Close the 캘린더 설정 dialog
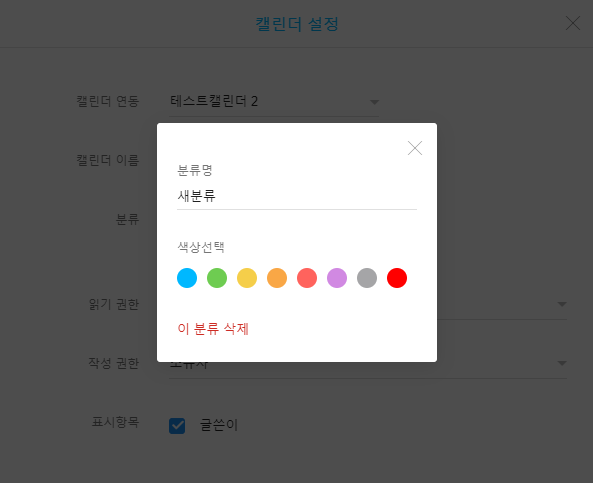The height and width of the screenshot is (483, 593). coord(573,23)
